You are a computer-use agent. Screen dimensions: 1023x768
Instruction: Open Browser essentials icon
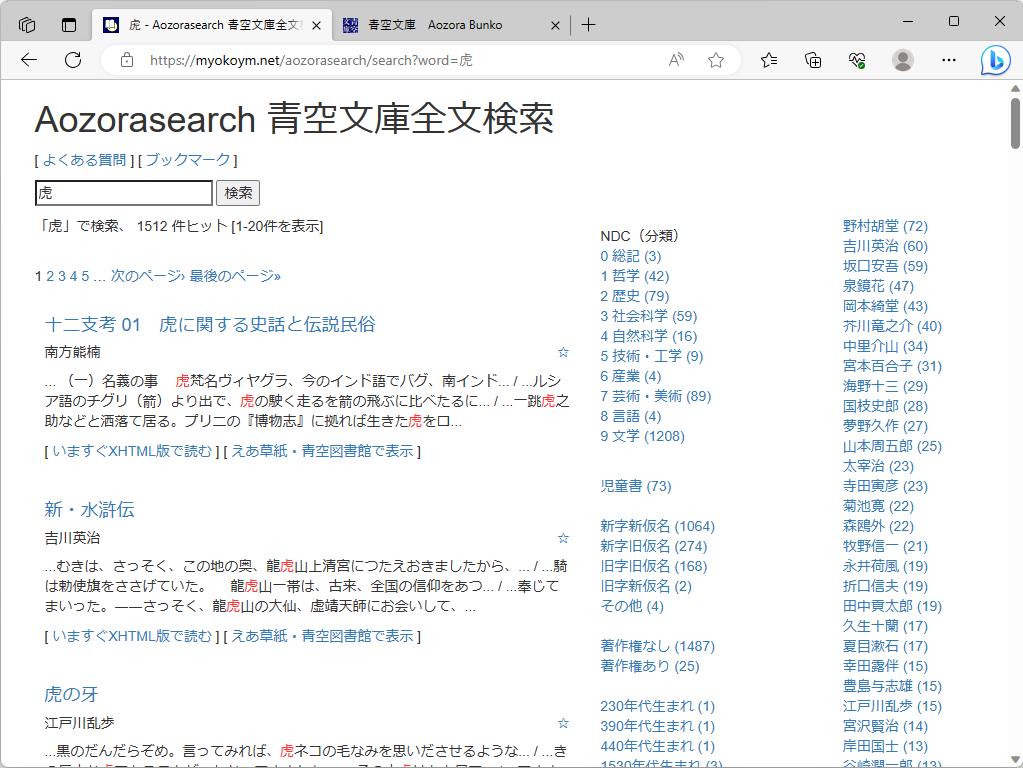click(x=855, y=60)
